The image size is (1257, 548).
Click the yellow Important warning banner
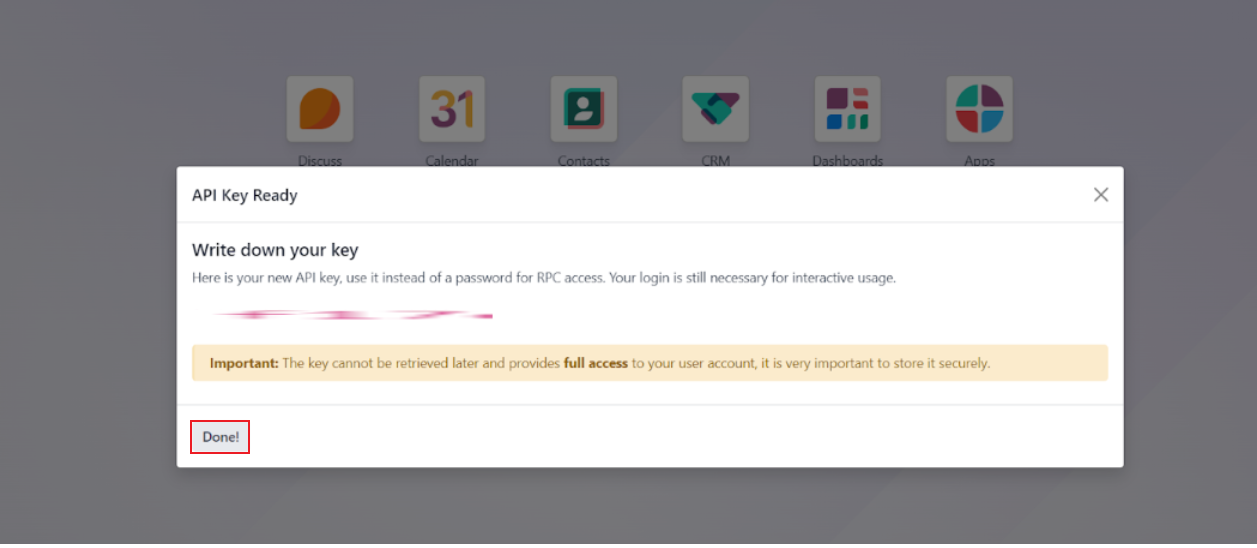650,363
